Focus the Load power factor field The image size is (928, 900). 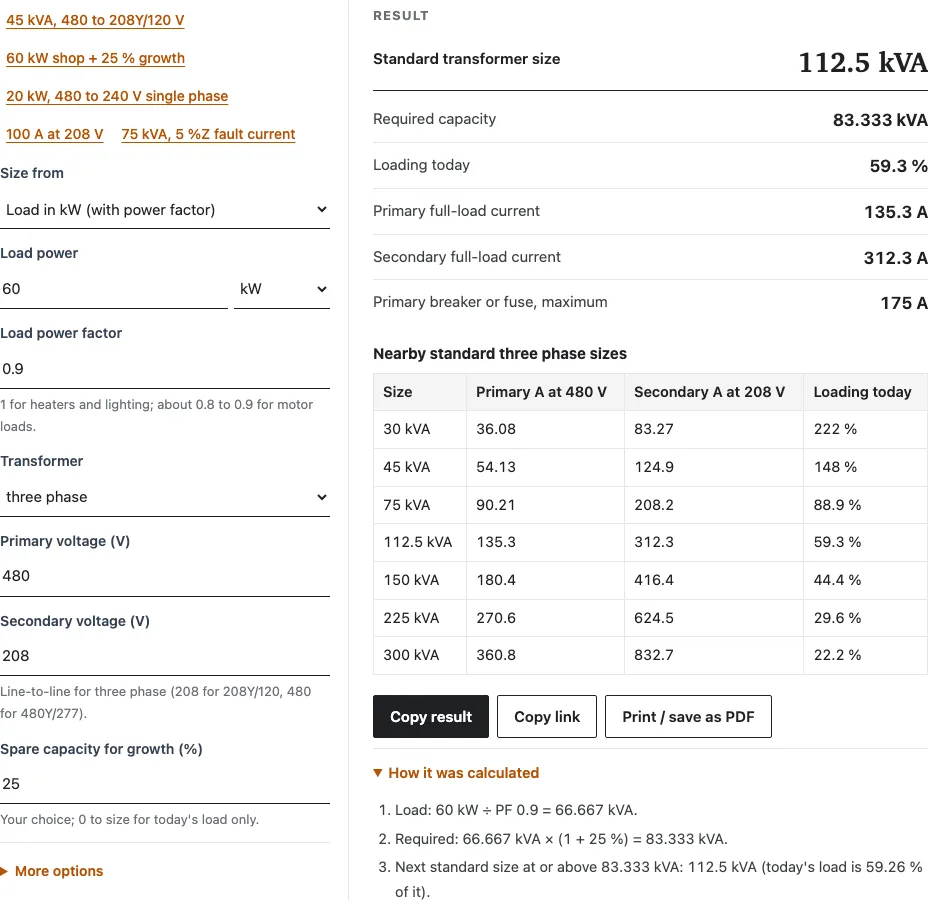pos(165,369)
